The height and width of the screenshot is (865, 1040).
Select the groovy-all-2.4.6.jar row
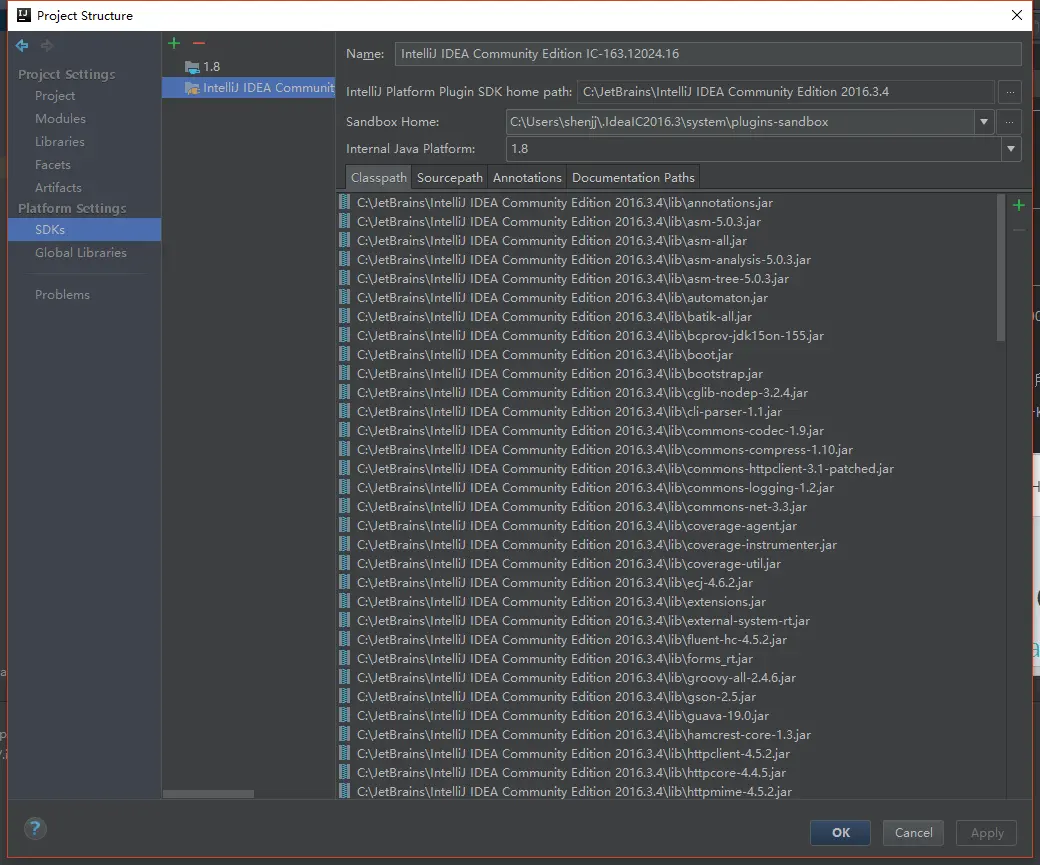pyautogui.click(x=667, y=678)
